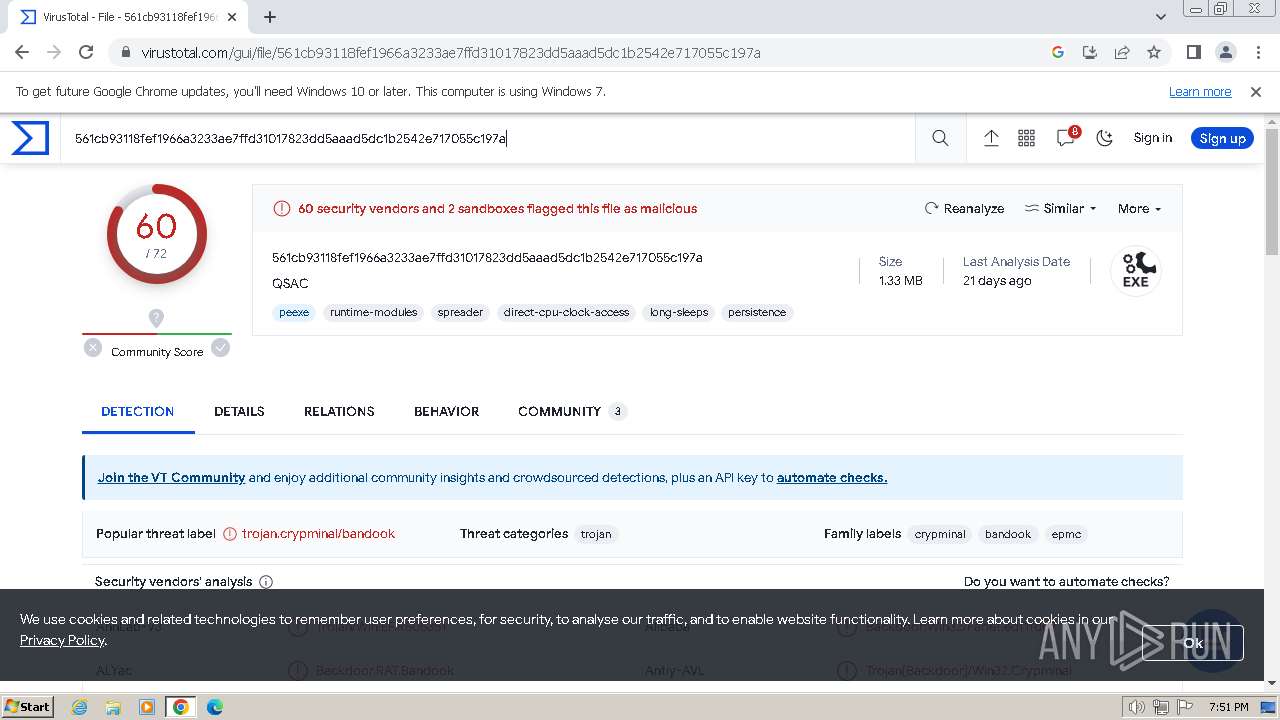Image resolution: width=1280 pixels, height=720 pixels.
Task: Click the volume icon in system tray
Action: tap(1137, 707)
